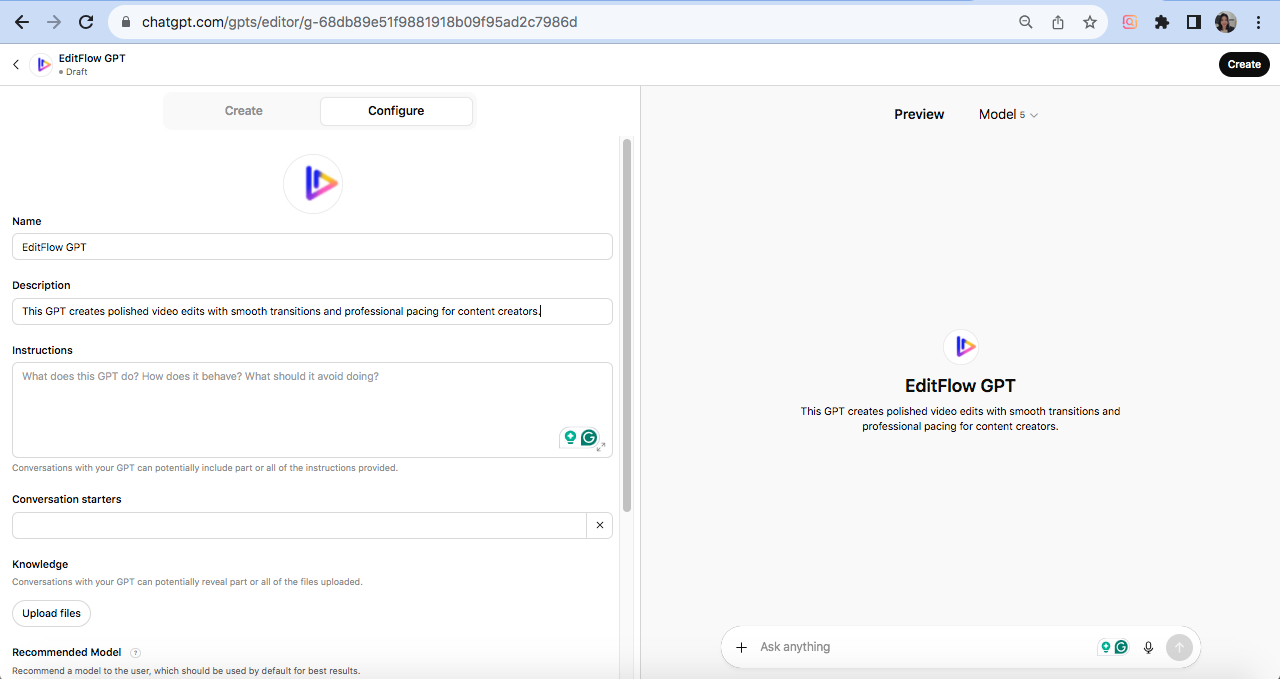
Task: Click the Grammarly icon in the Instructions box
Action: 589,437
